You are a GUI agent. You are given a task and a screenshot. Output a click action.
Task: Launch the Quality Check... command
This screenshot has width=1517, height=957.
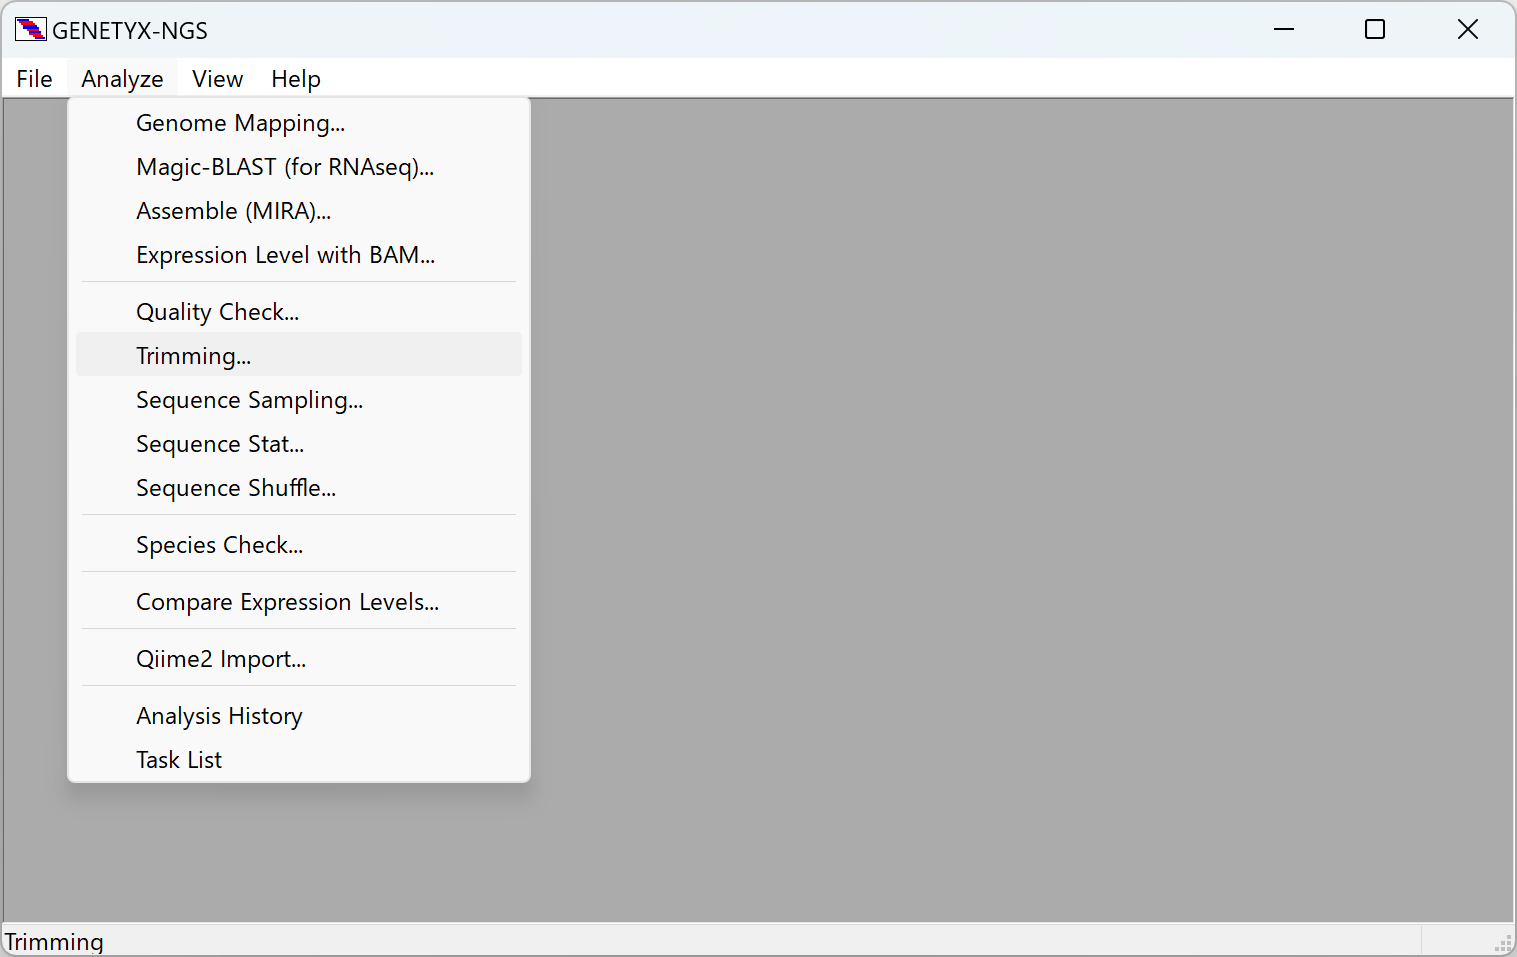tap(299, 312)
